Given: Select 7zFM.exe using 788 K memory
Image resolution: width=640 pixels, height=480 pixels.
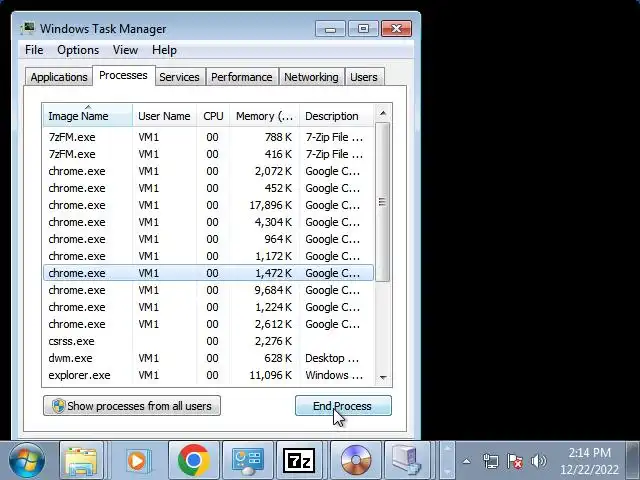Looking at the screenshot, I should pos(208,137).
